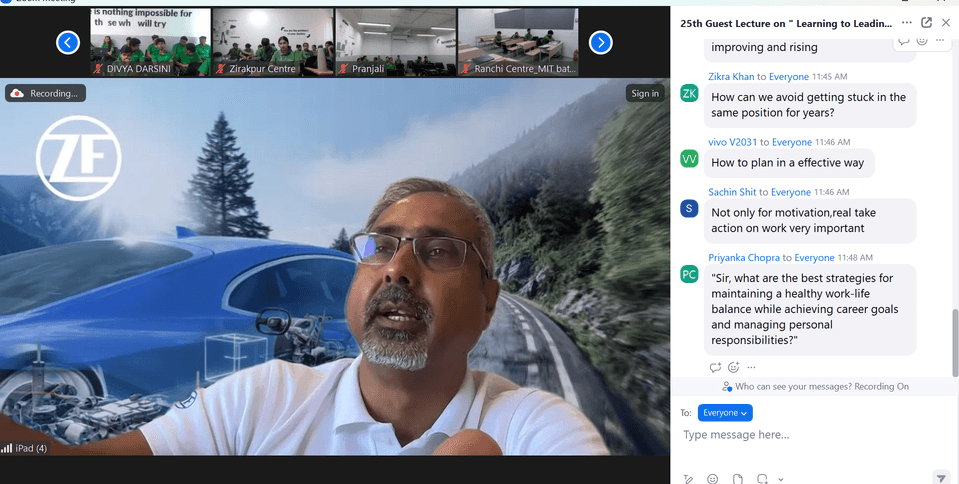The image size is (959, 484).
Task: Click the 25th Guest Lecture chat title
Action: (x=787, y=23)
